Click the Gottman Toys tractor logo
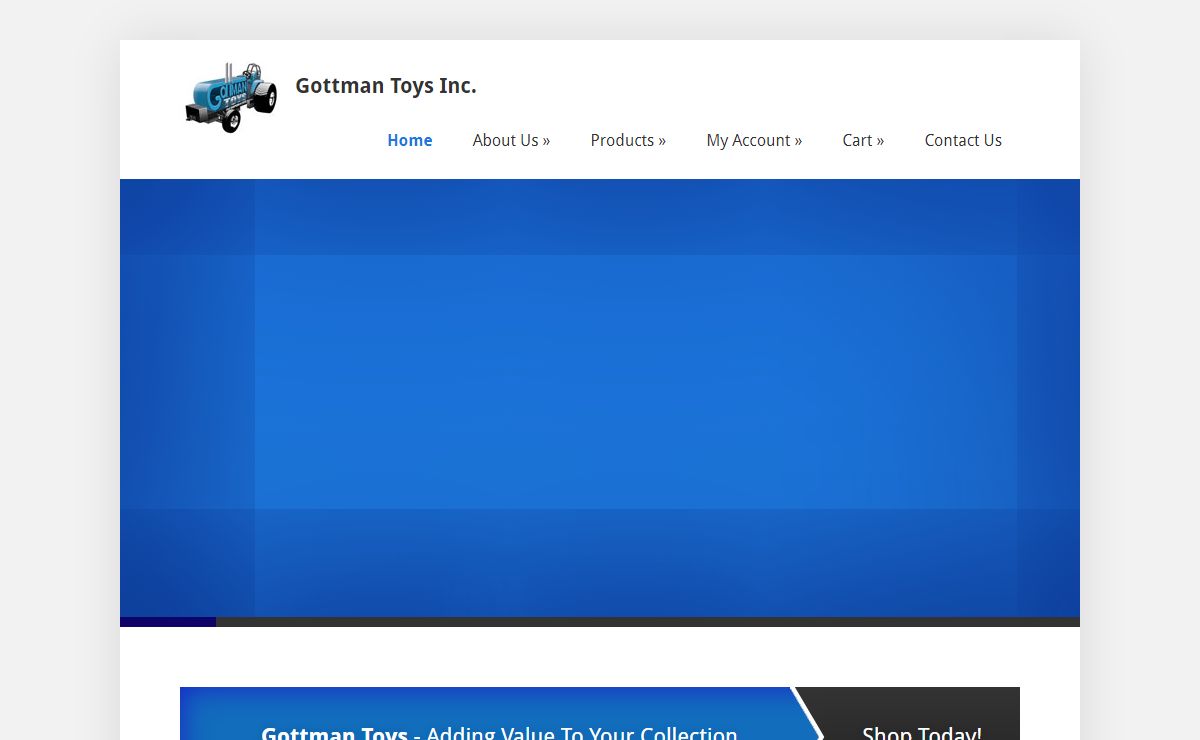This screenshot has height=740, width=1200. point(231,97)
